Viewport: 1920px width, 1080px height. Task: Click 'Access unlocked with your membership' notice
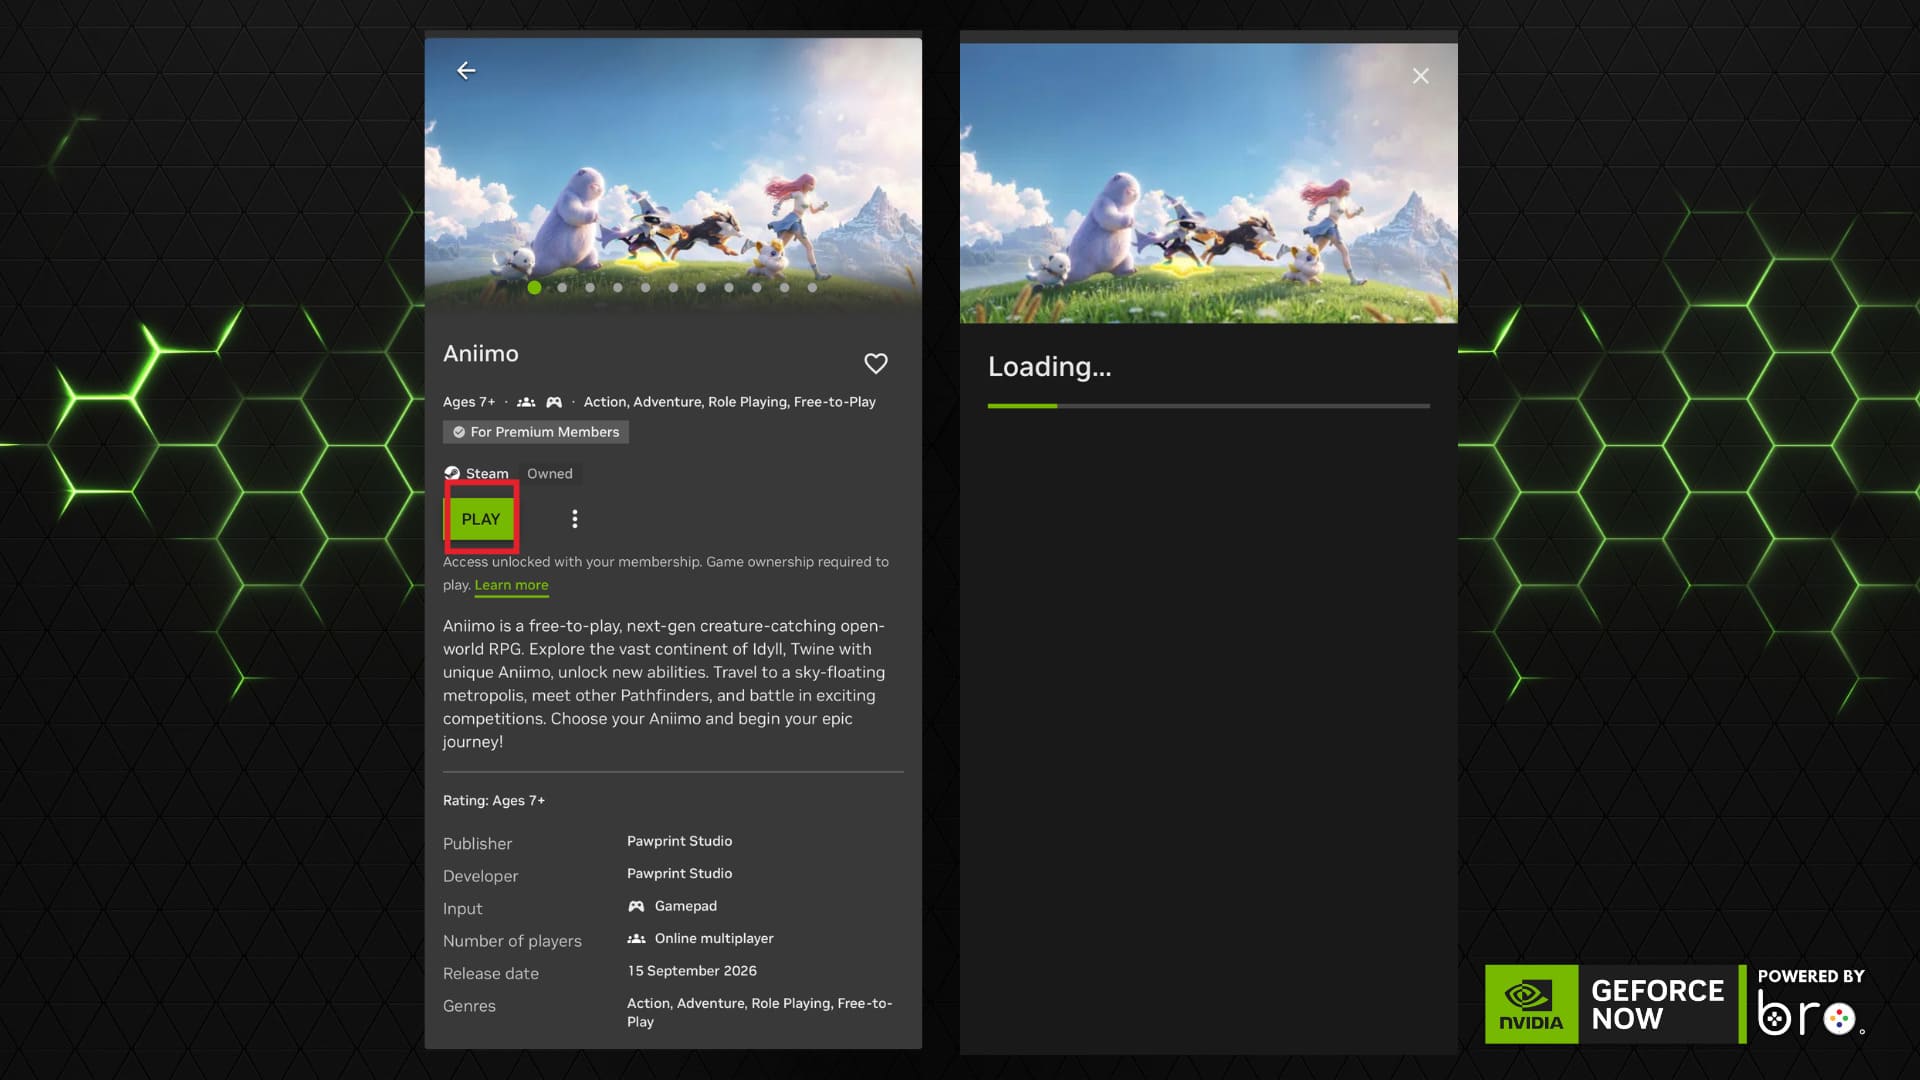(666, 573)
